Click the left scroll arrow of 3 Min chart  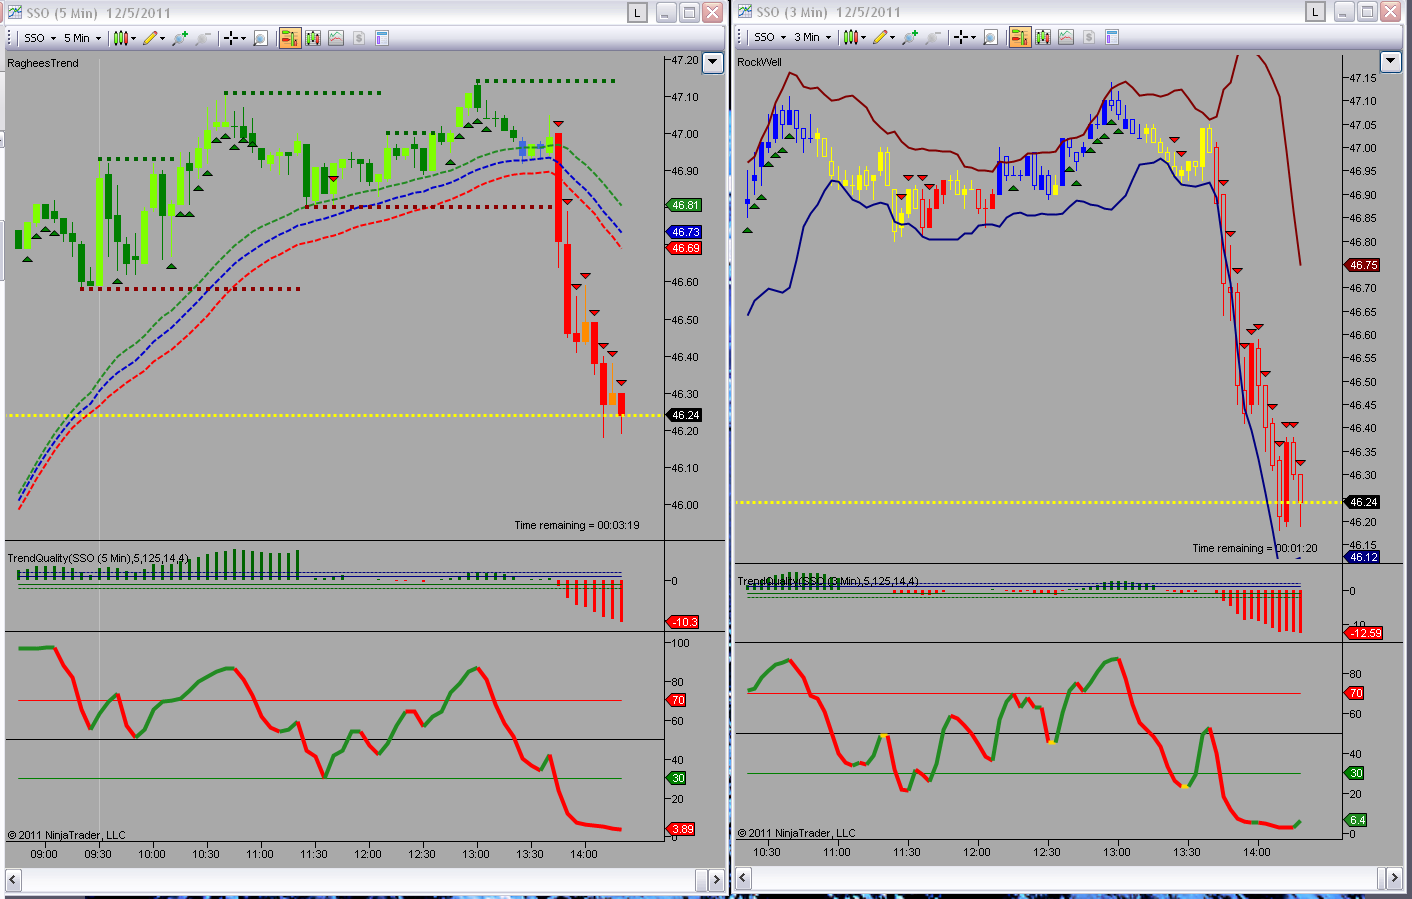click(744, 878)
